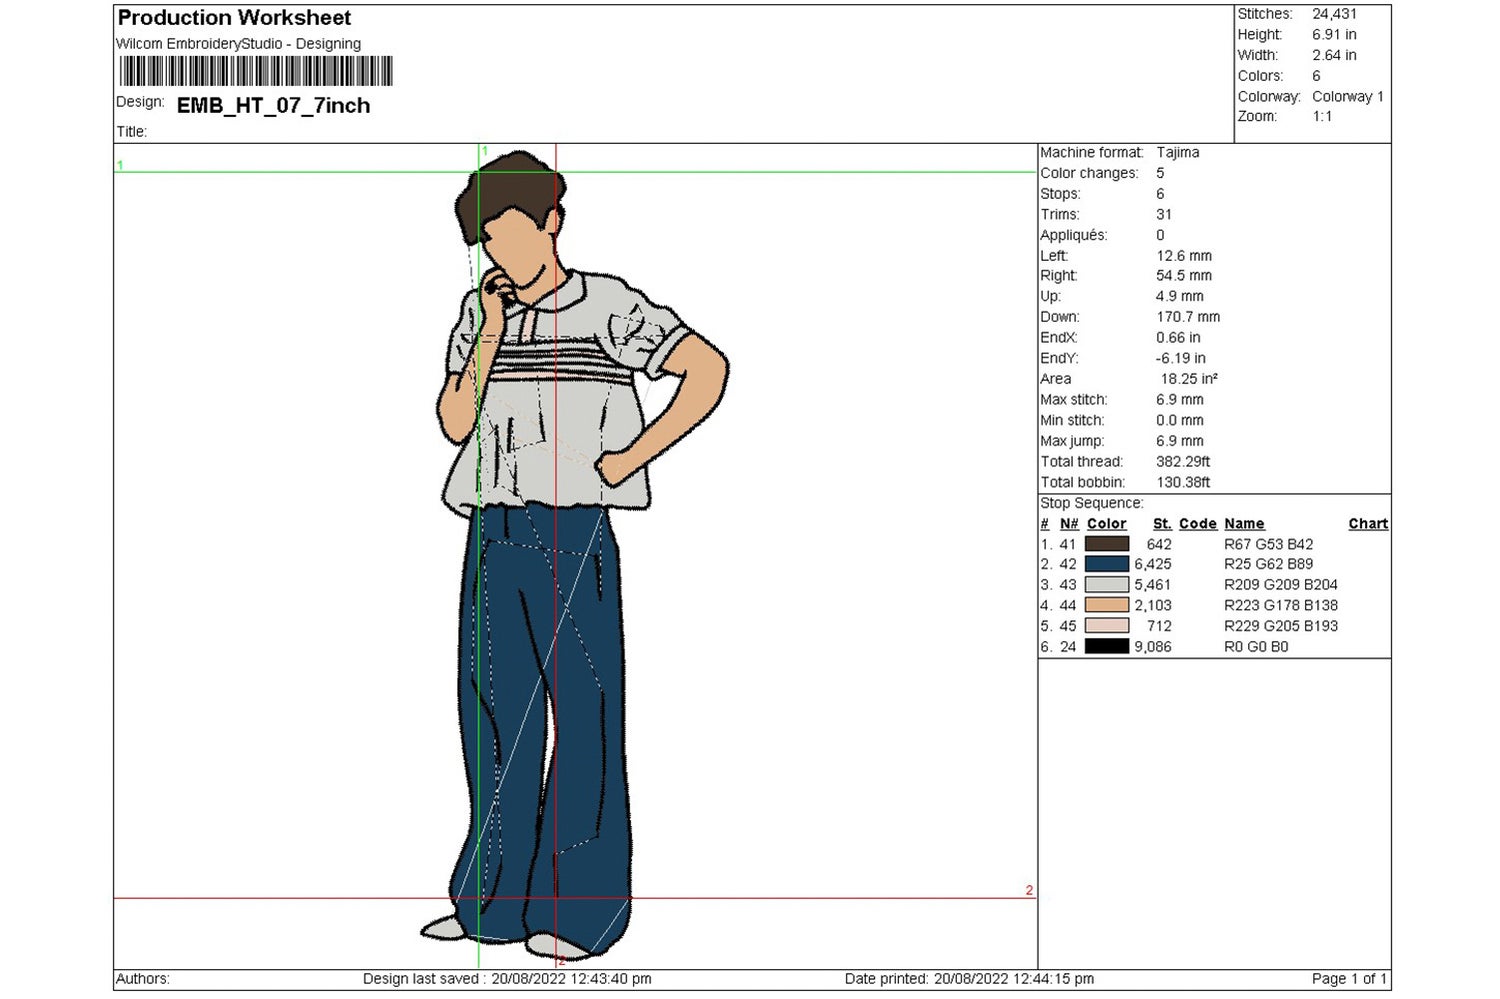The image size is (1500, 999).
Task: Click the barcode image above the design name
Action: pyautogui.click(x=255, y=71)
